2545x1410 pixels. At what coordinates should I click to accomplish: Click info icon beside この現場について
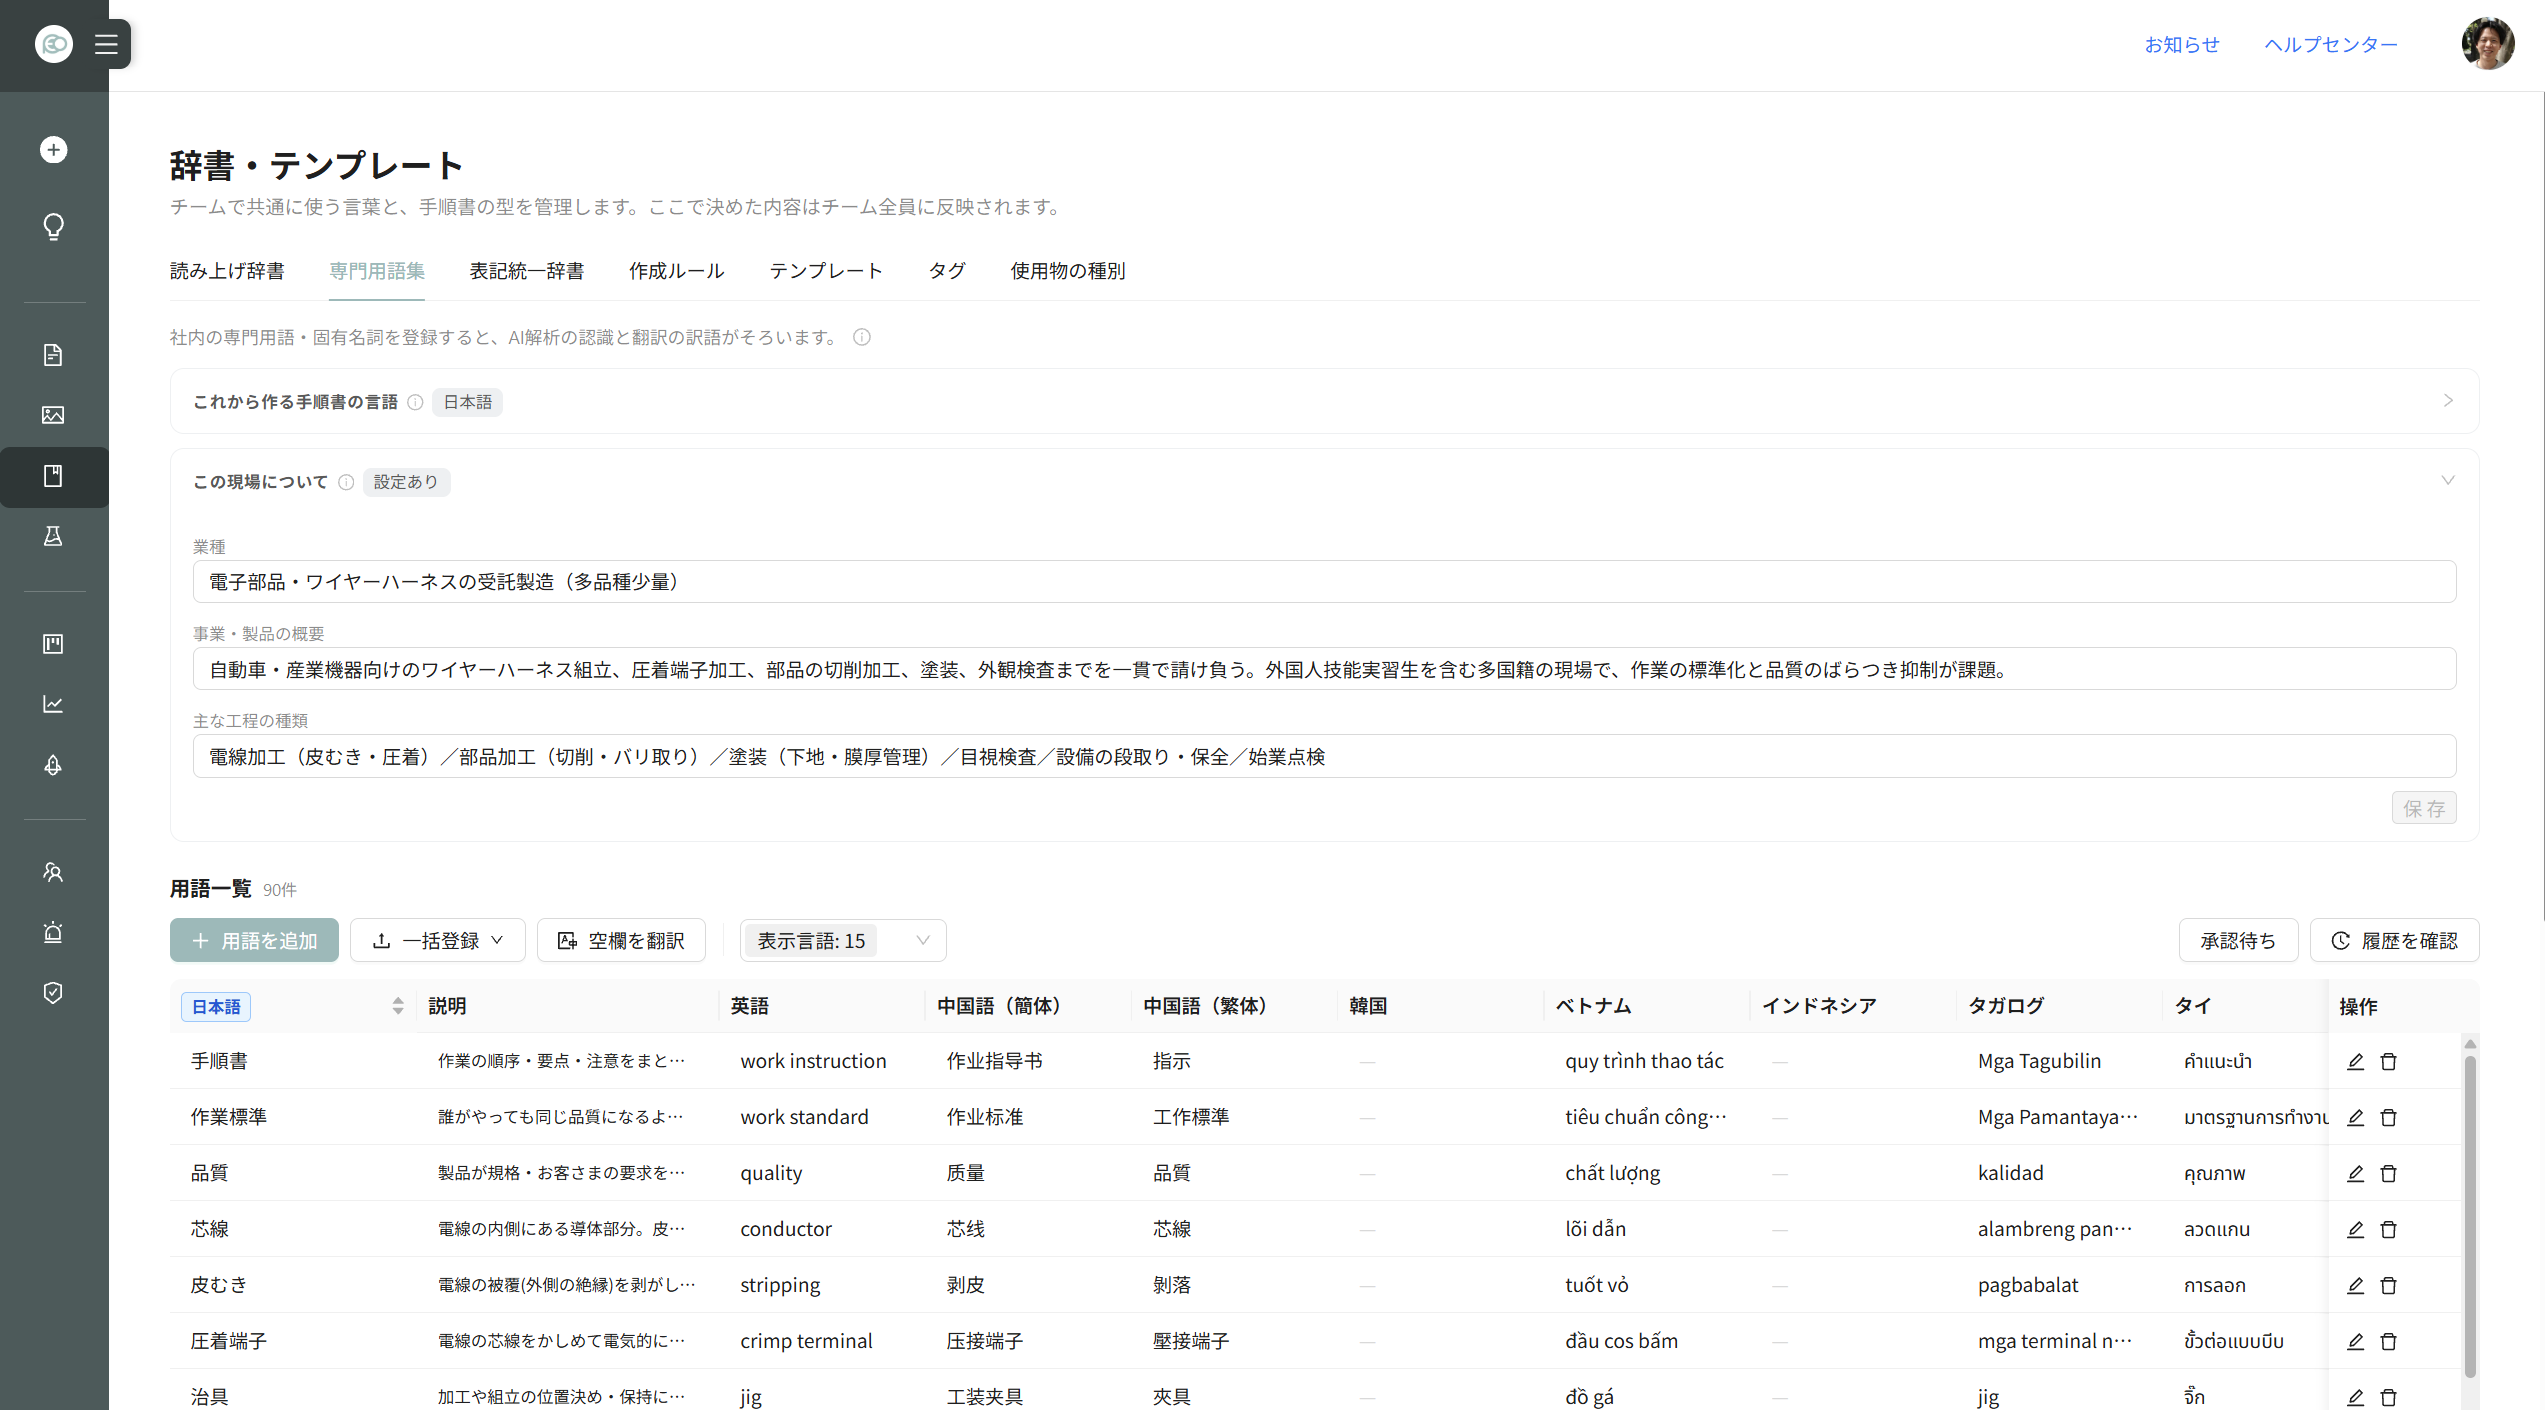(x=346, y=482)
